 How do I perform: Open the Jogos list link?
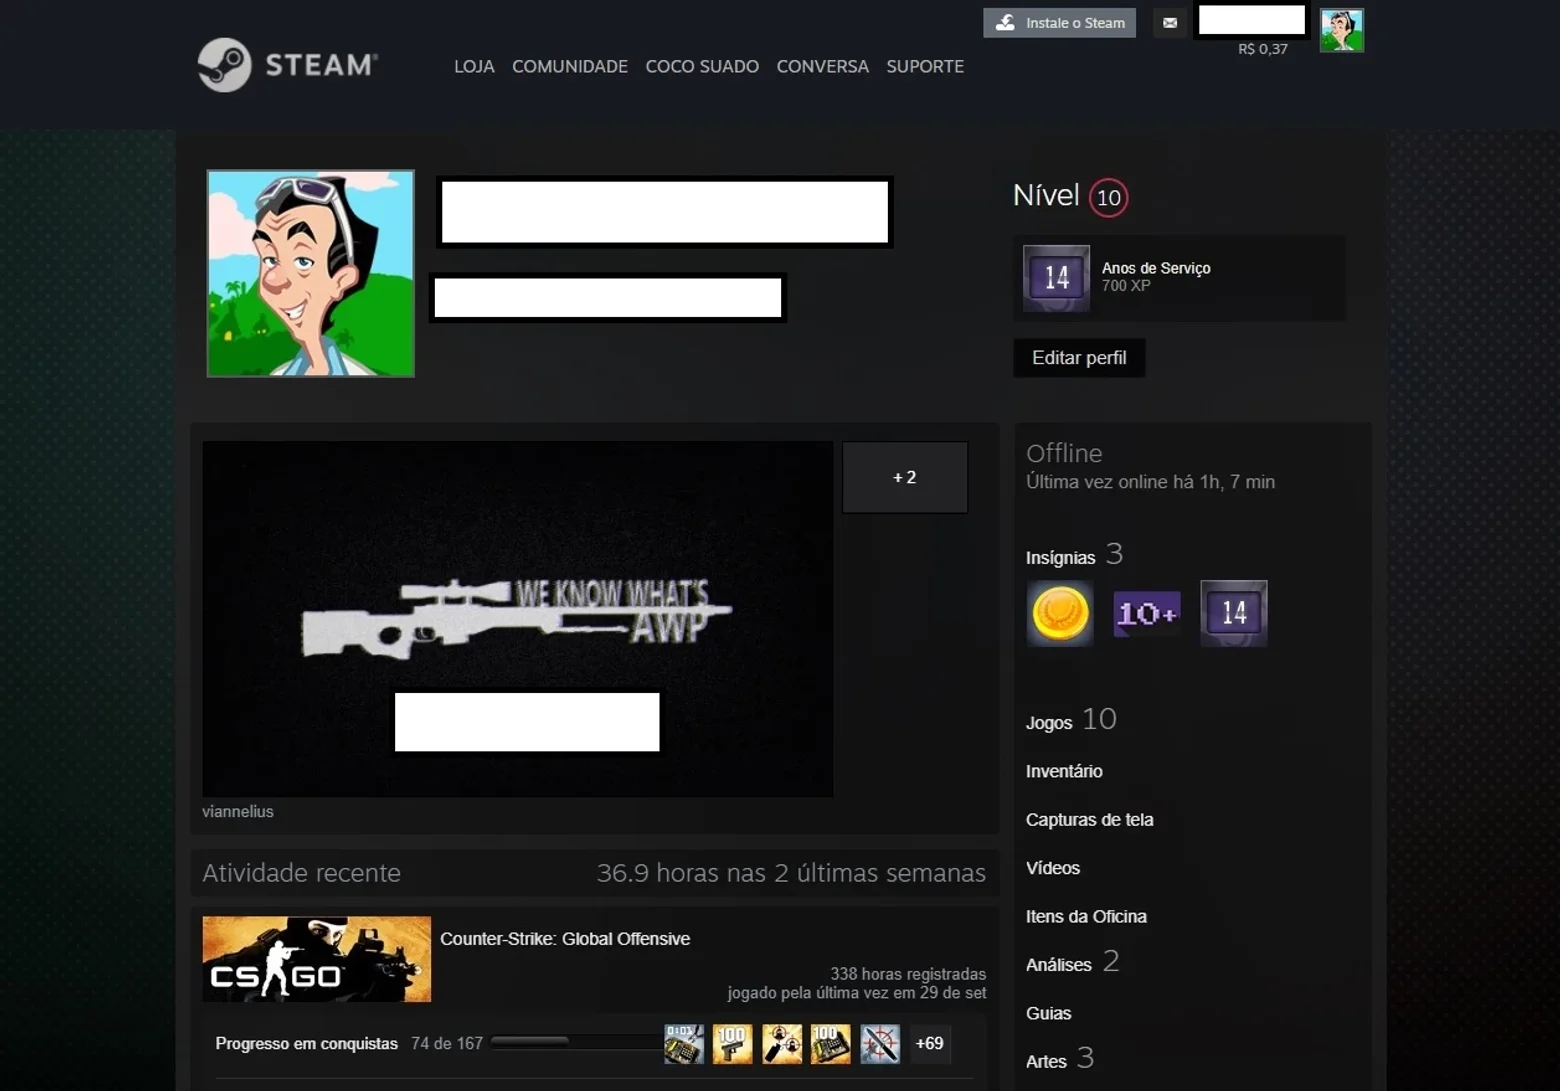tap(1049, 723)
